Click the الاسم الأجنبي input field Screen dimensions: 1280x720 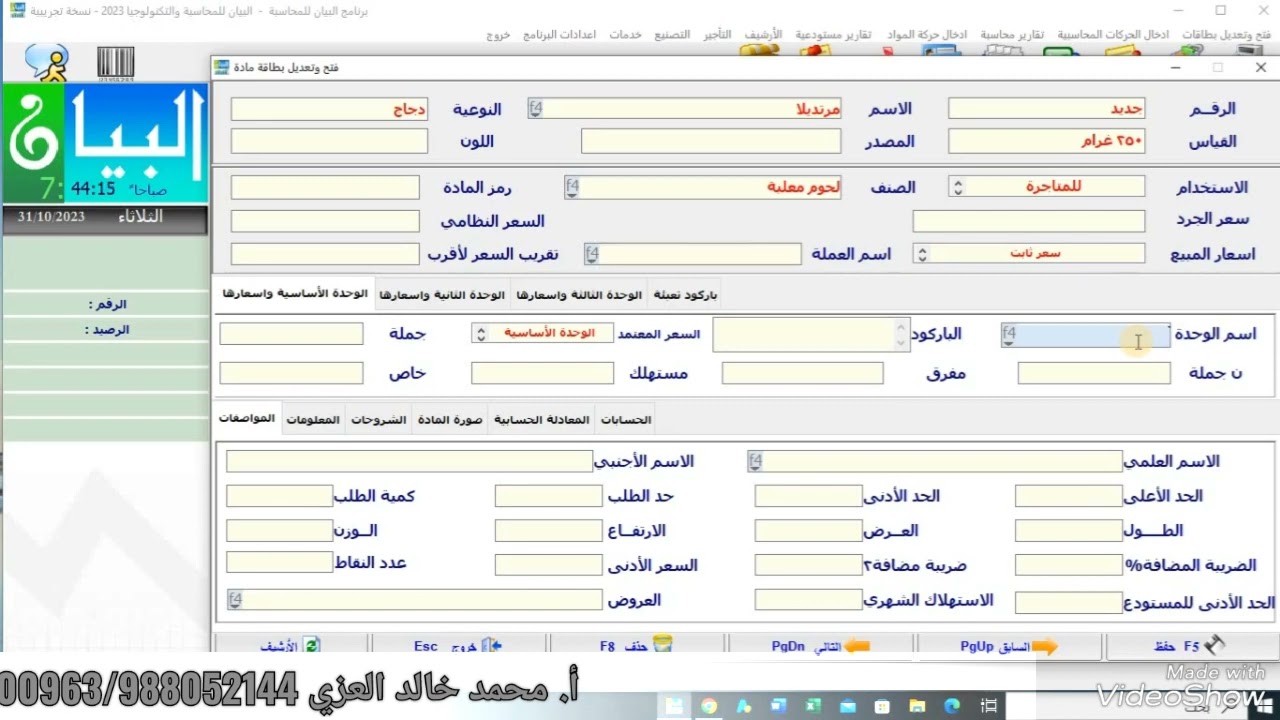(x=409, y=461)
